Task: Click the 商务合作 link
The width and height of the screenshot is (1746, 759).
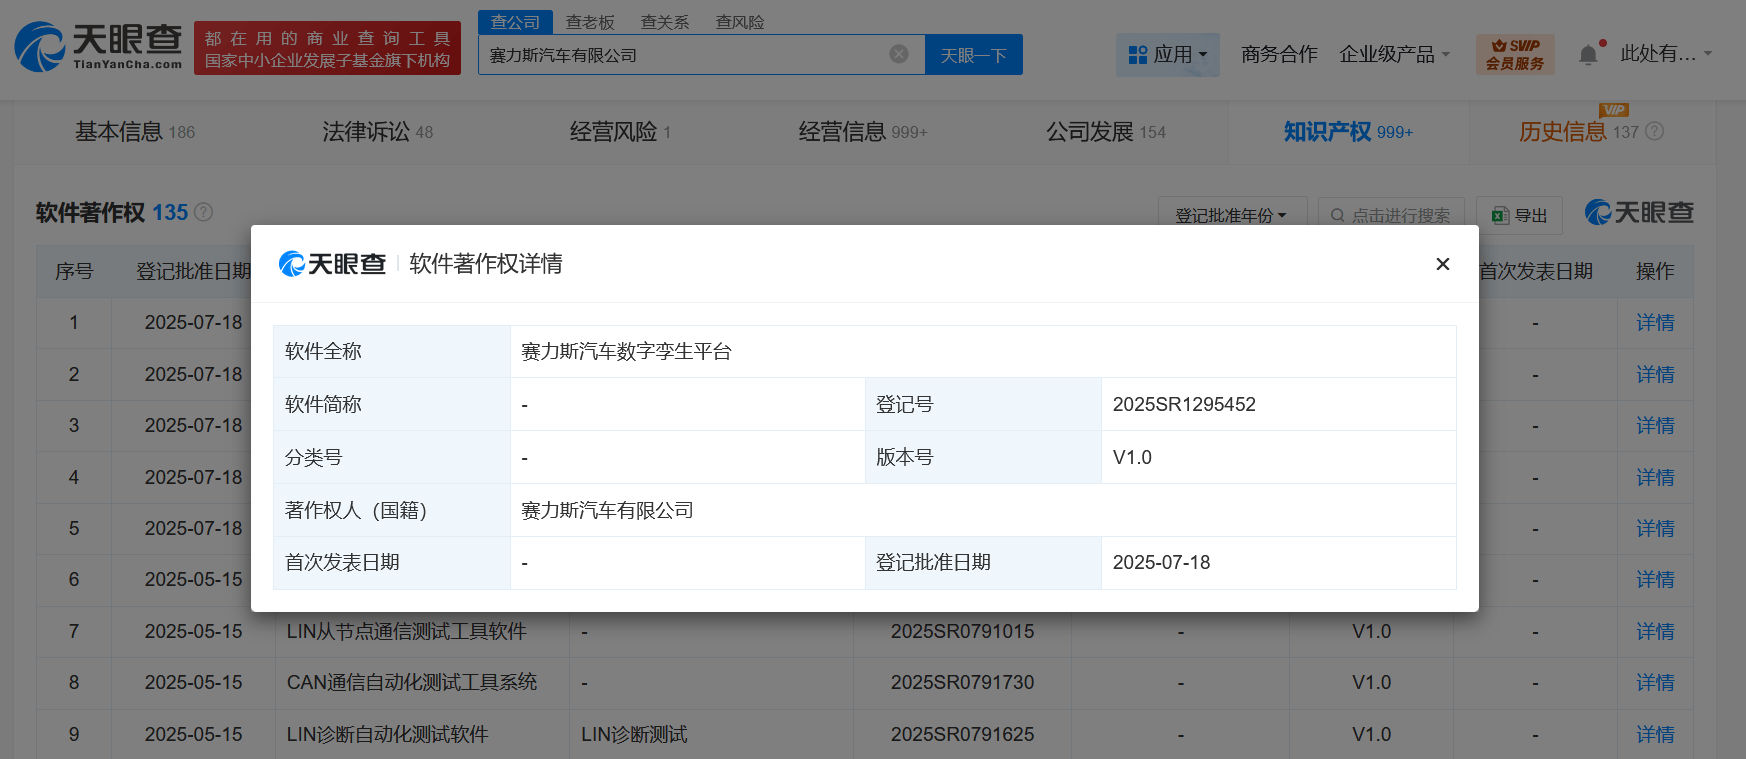Action: click(x=1279, y=54)
